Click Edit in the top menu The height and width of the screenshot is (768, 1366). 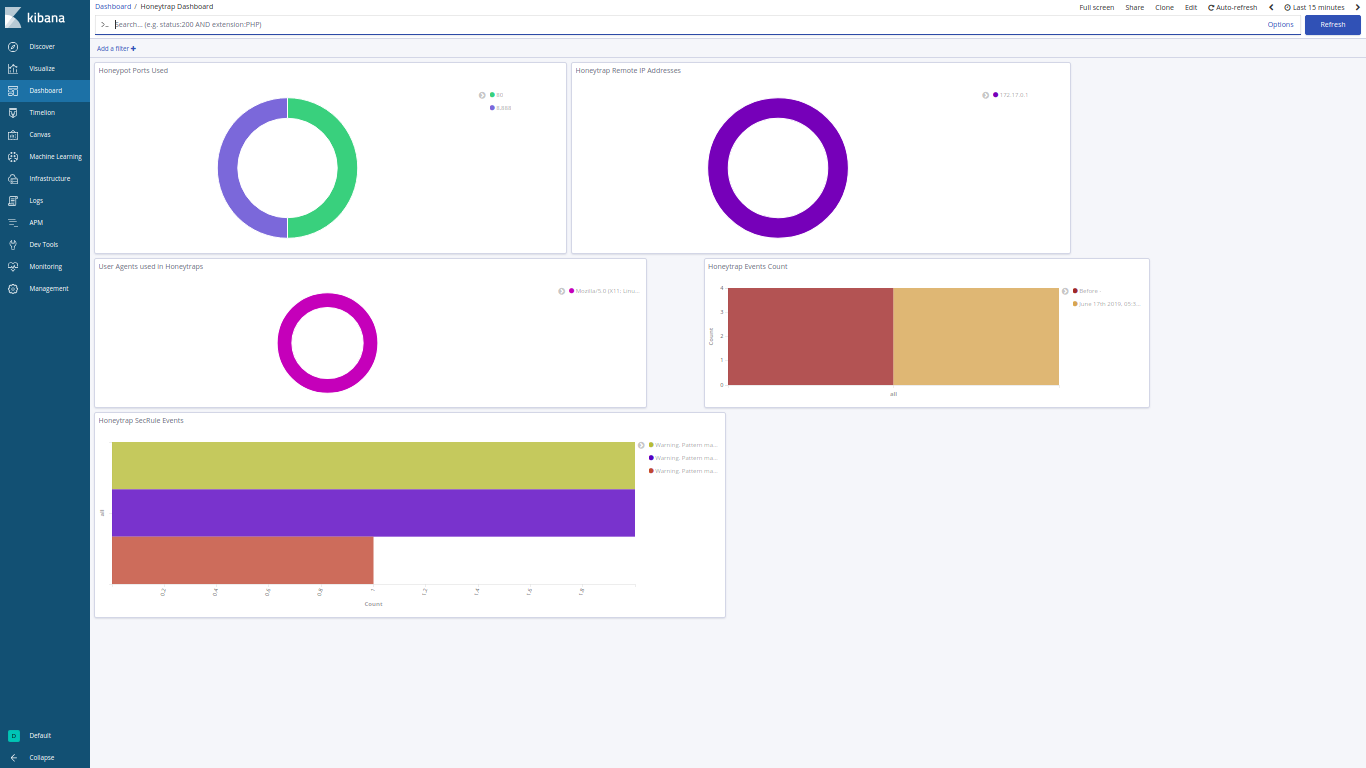coord(1190,7)
